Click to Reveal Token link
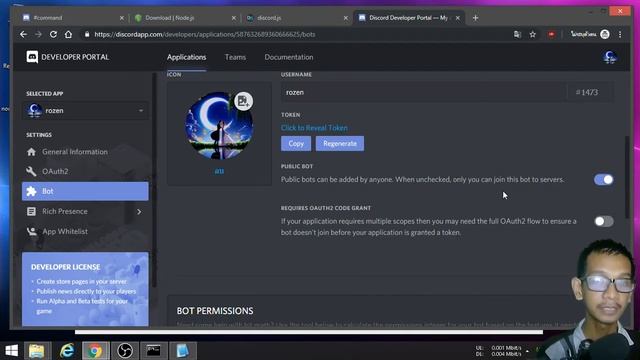 point(314,128)
